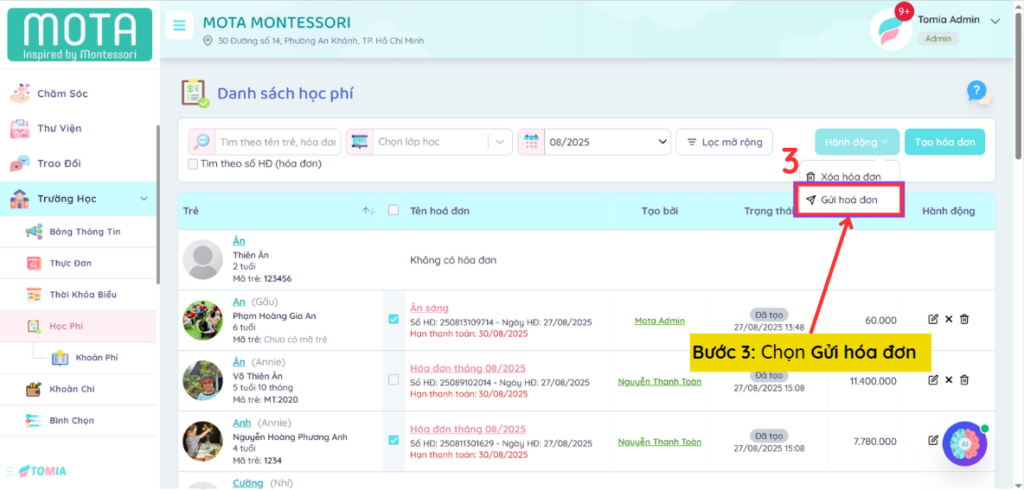Screen dimensions: 1024x490
Task: Click trash icon for 11.400.000 invoice row
Action: (965, 380)
